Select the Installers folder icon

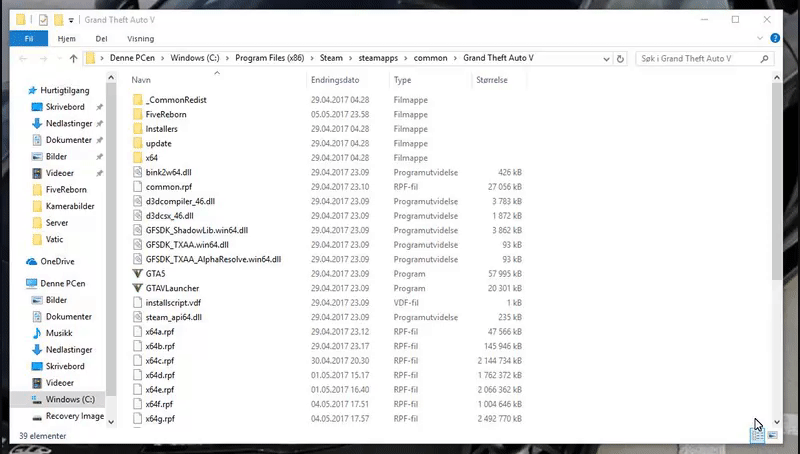click(x=138, y=129)
